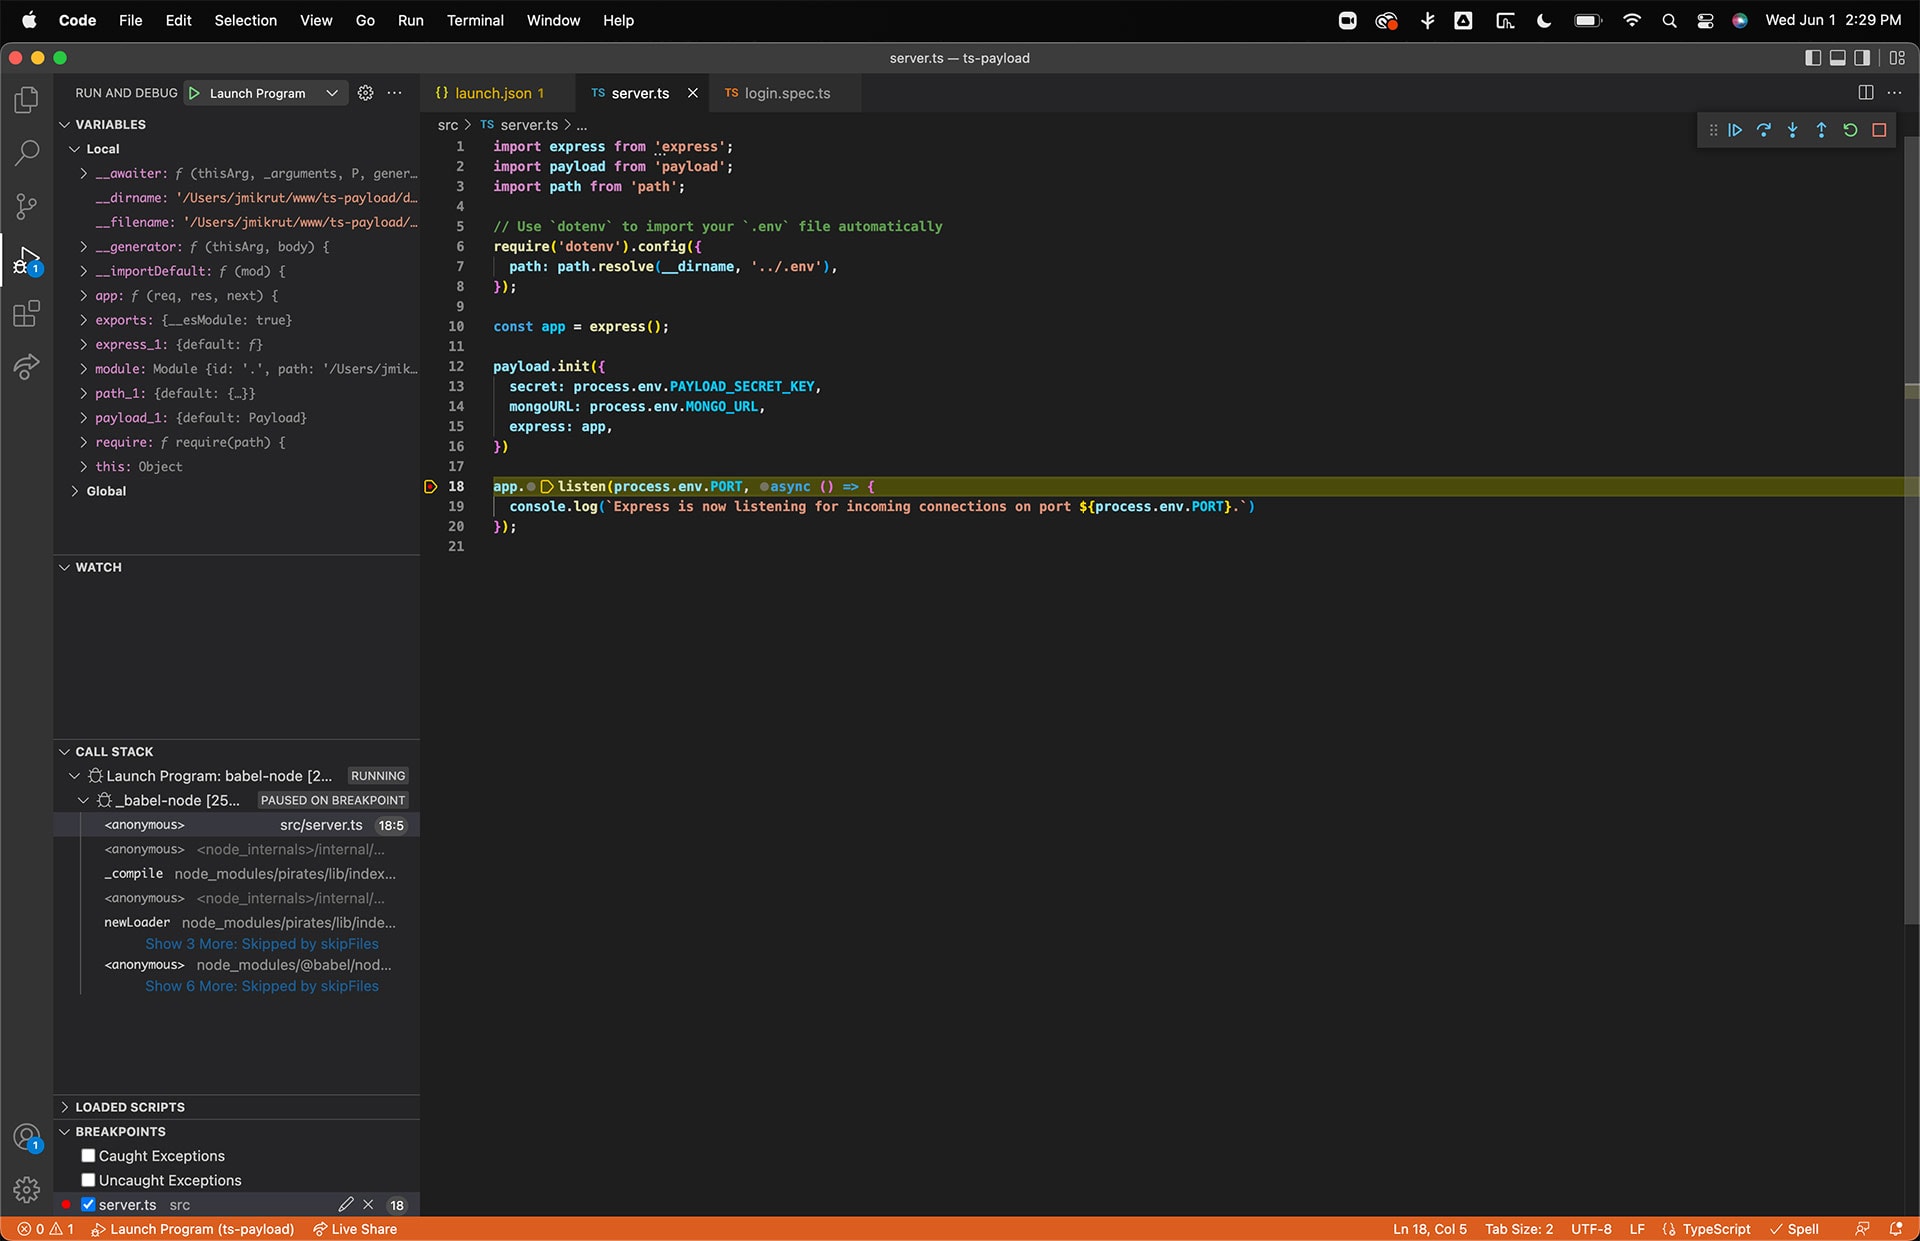This screenshot has width=1920, height=1241.
Task: Click the Restart debug session icon
Action: 1850,130
